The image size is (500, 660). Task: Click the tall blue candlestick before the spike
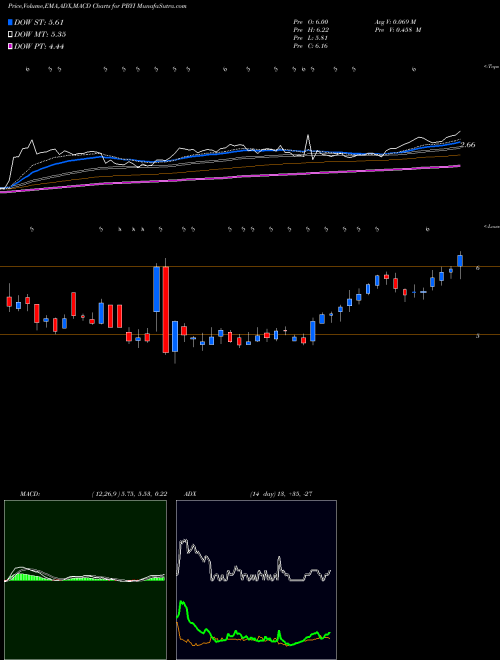coord(157,289)
